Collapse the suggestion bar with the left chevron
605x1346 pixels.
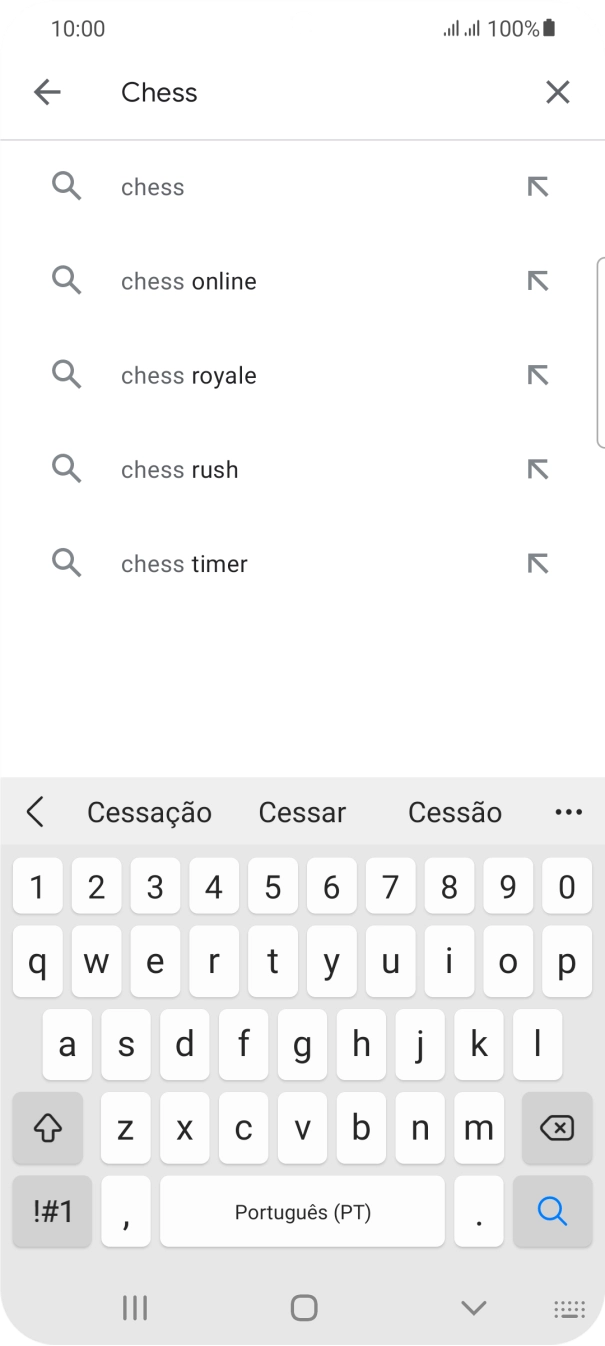(36, 812)
